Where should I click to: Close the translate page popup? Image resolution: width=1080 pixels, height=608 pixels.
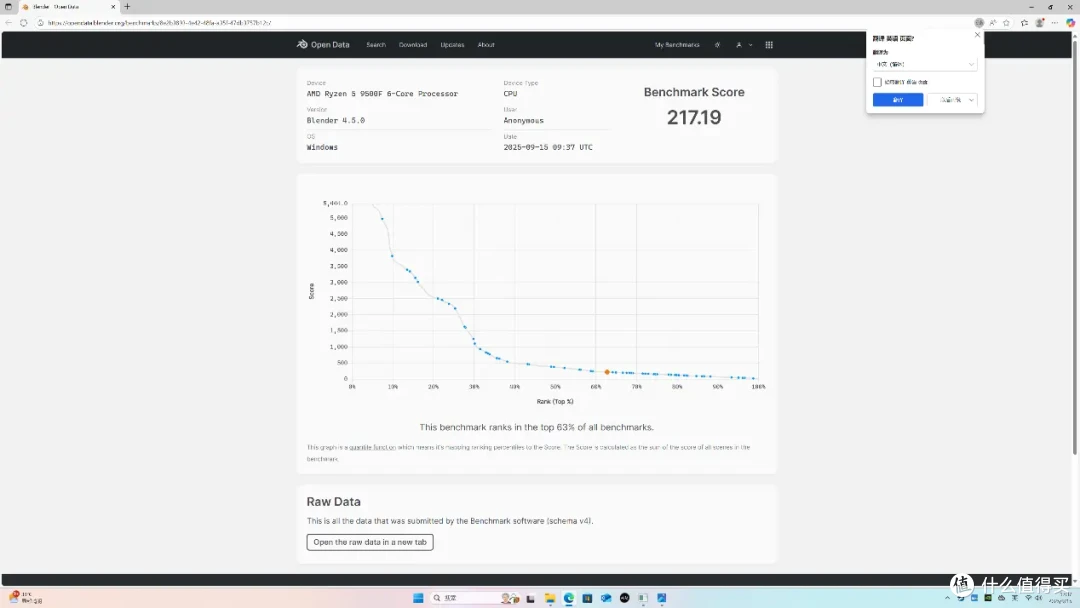tap(977, 34)
